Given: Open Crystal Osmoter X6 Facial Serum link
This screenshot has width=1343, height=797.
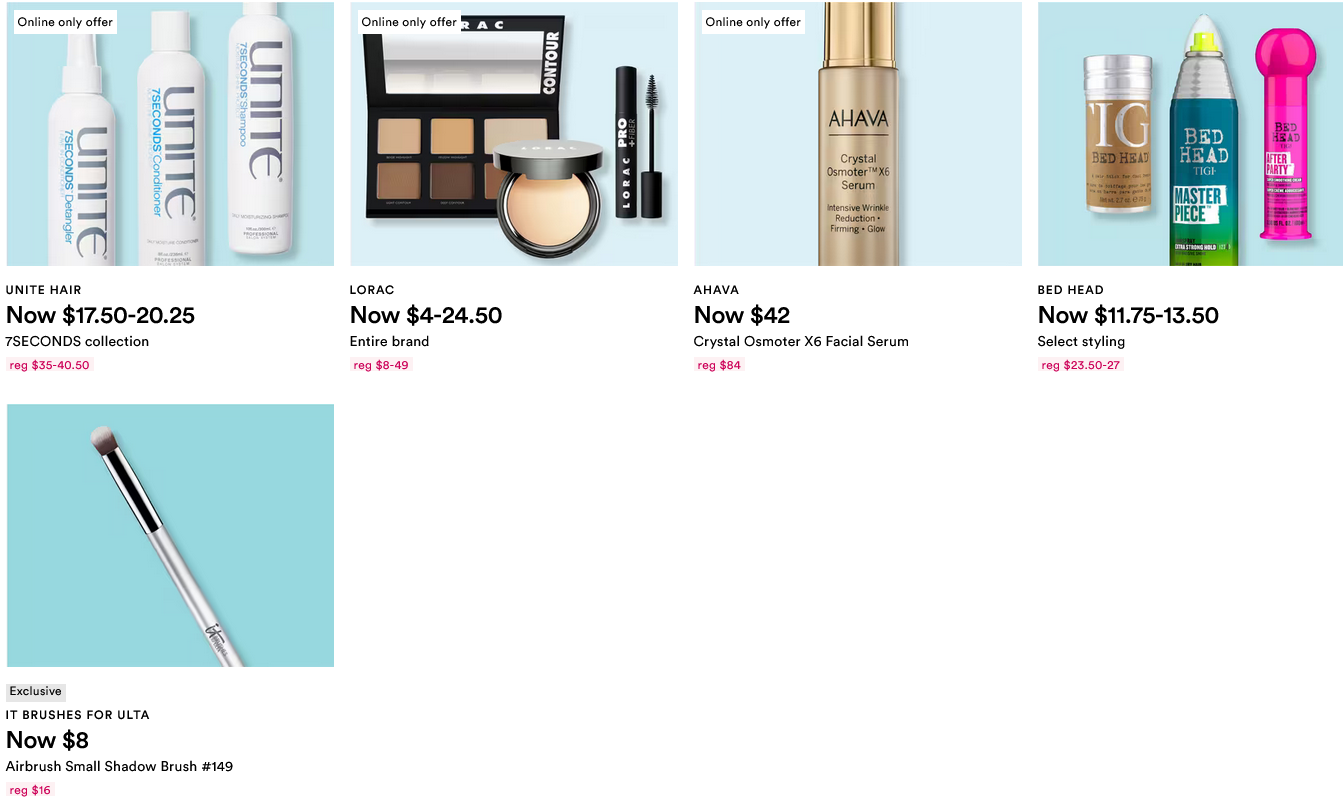Looking at the screenshot, I should [801, 341].
